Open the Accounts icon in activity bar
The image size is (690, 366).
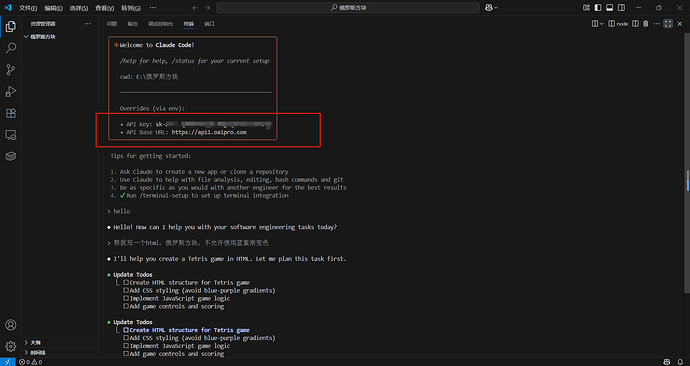tap(11, 325)
